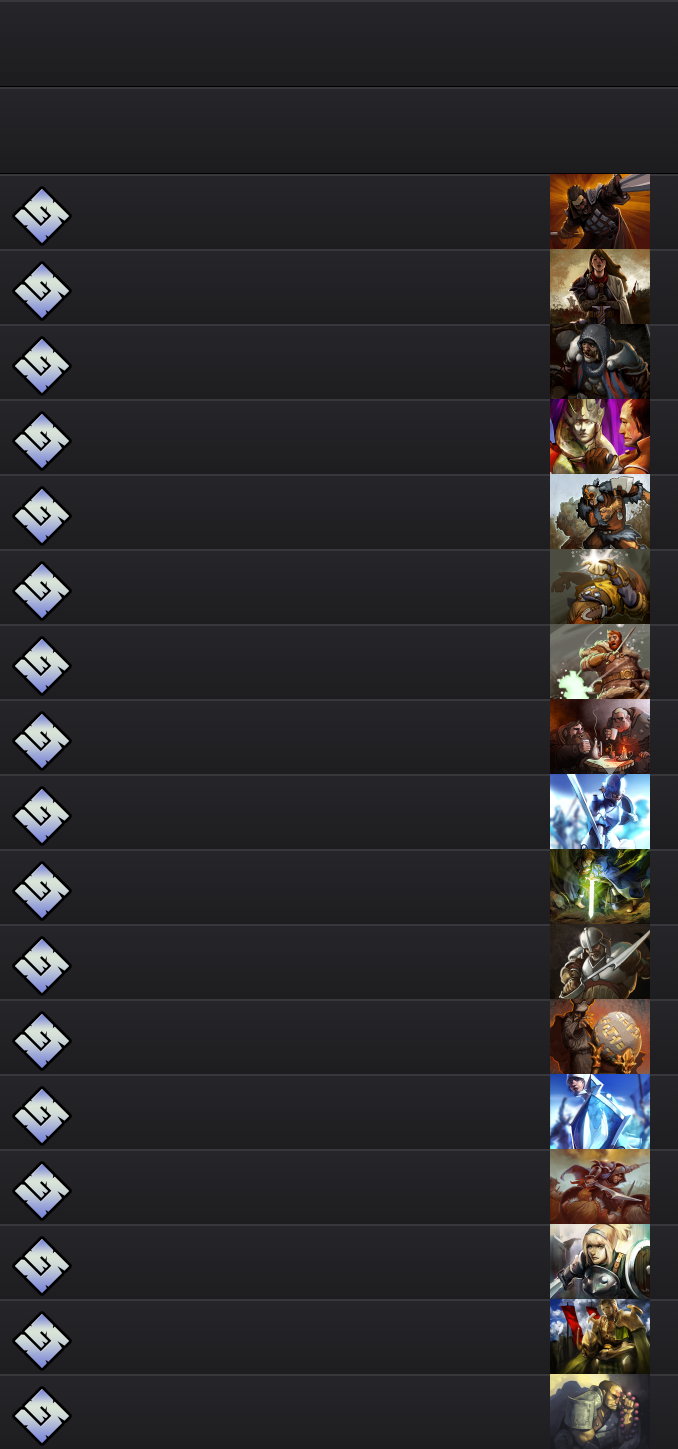Open the crowned statue on purple background thumbnail
The image size is (678, 1449).
click(600, 437)
